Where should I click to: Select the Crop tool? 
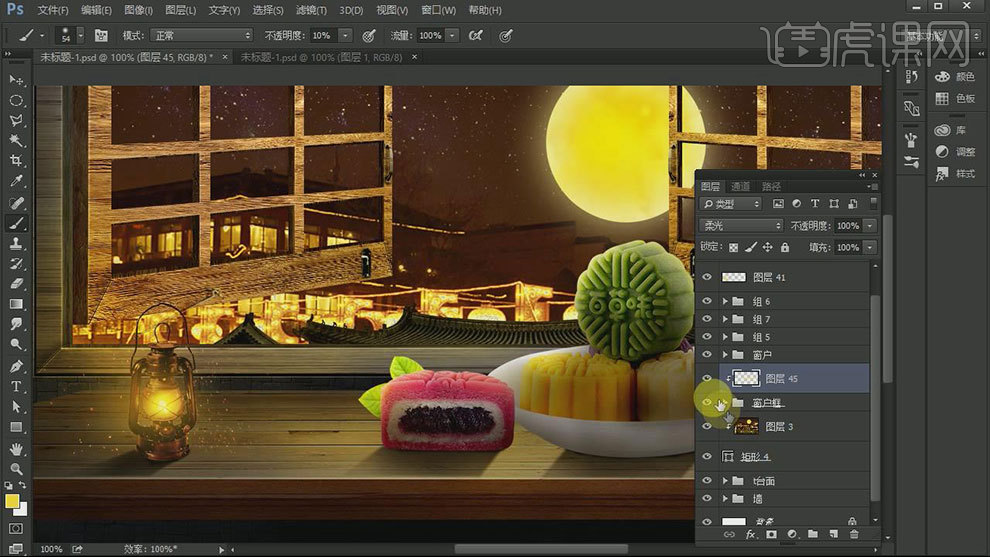[16, 160]
